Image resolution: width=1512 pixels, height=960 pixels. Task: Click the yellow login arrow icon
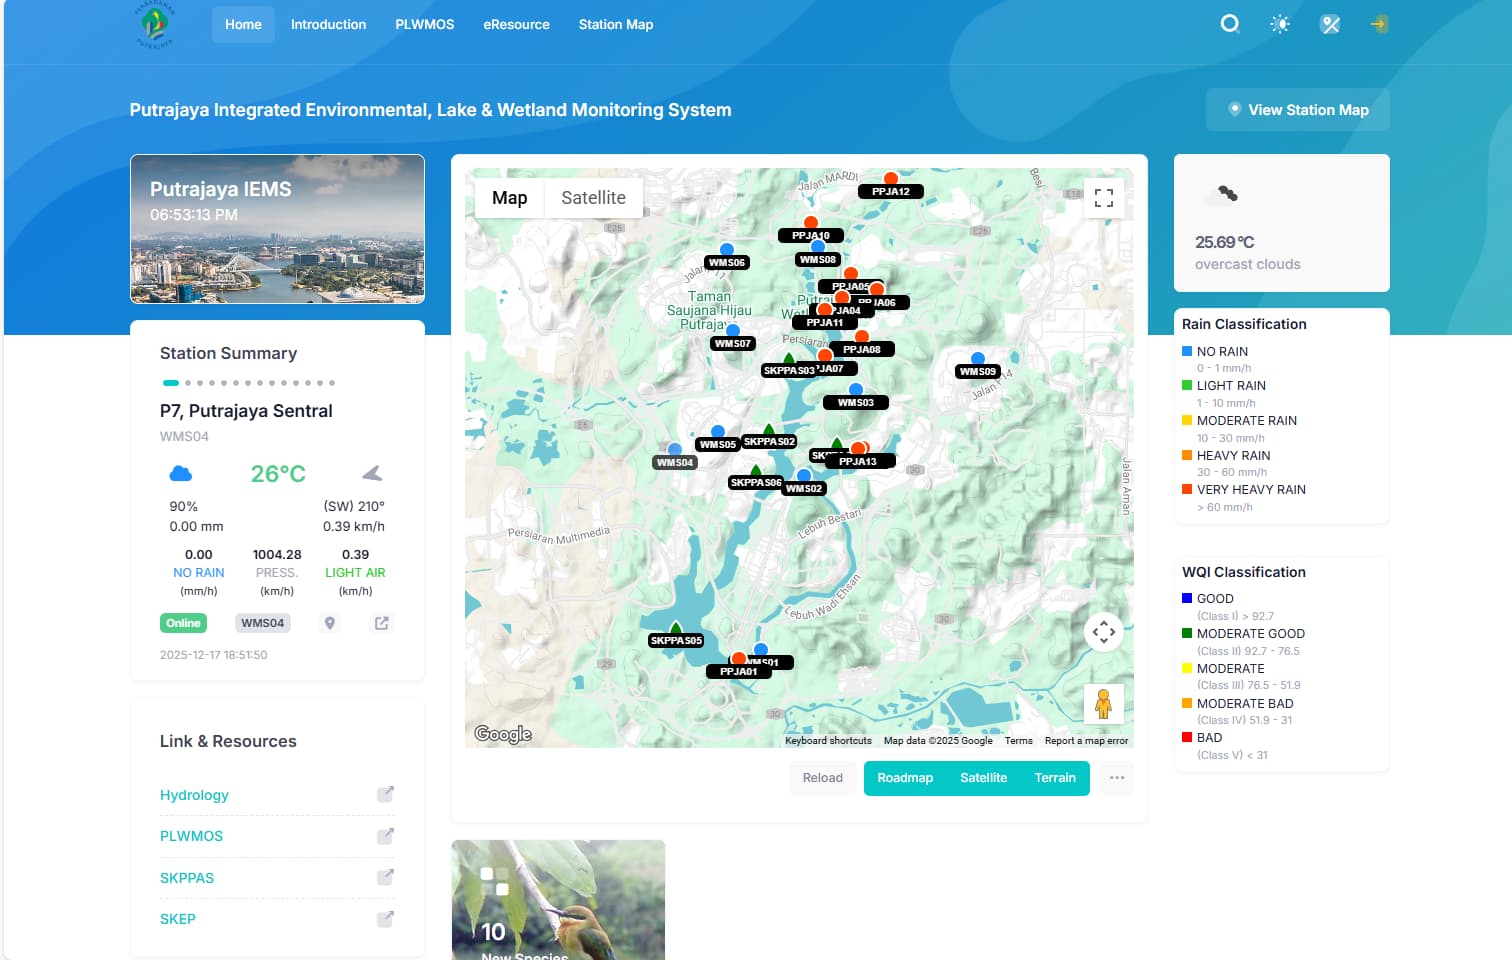coord(1379,24)
